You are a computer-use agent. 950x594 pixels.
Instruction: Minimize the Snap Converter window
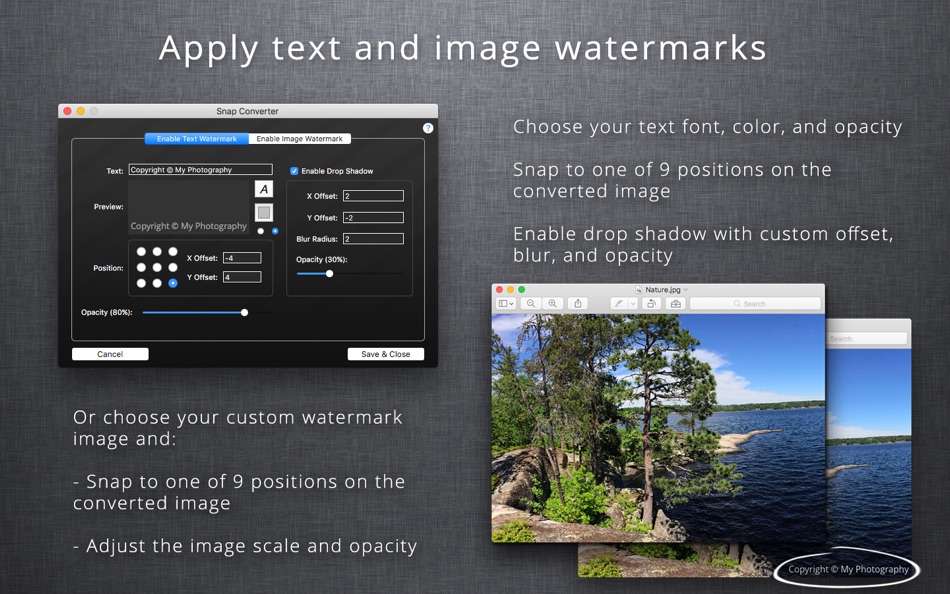(x=81, y=111)
